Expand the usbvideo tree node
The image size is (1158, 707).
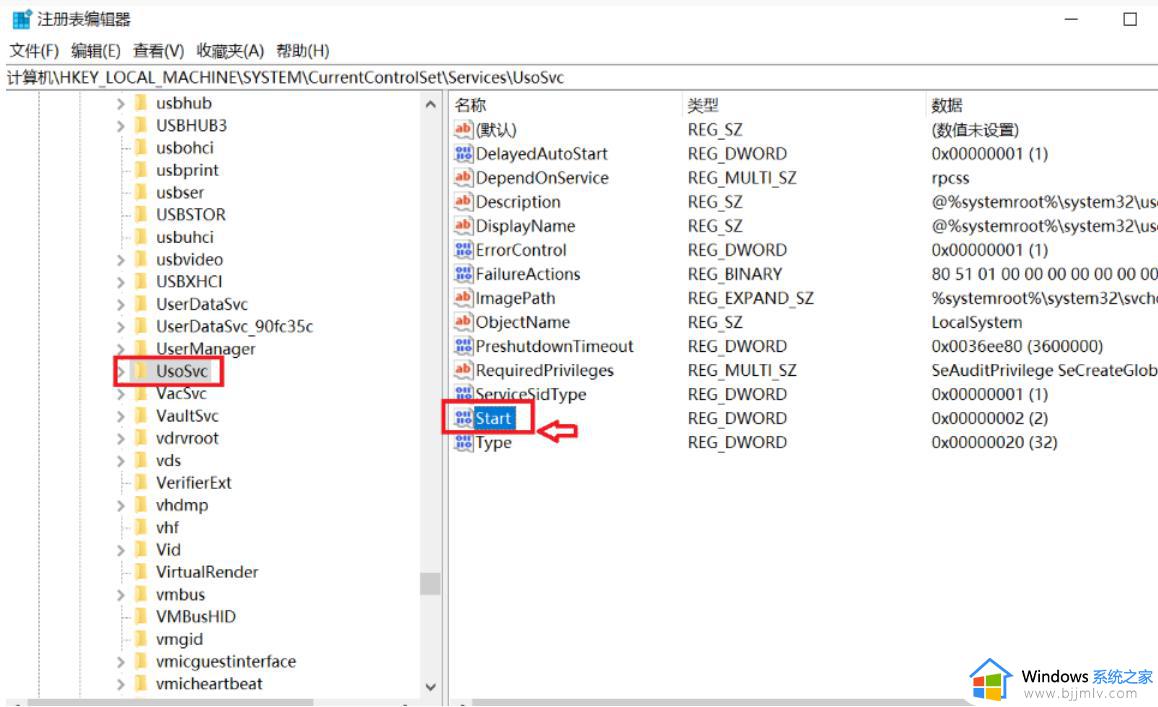tap(120, 260)
